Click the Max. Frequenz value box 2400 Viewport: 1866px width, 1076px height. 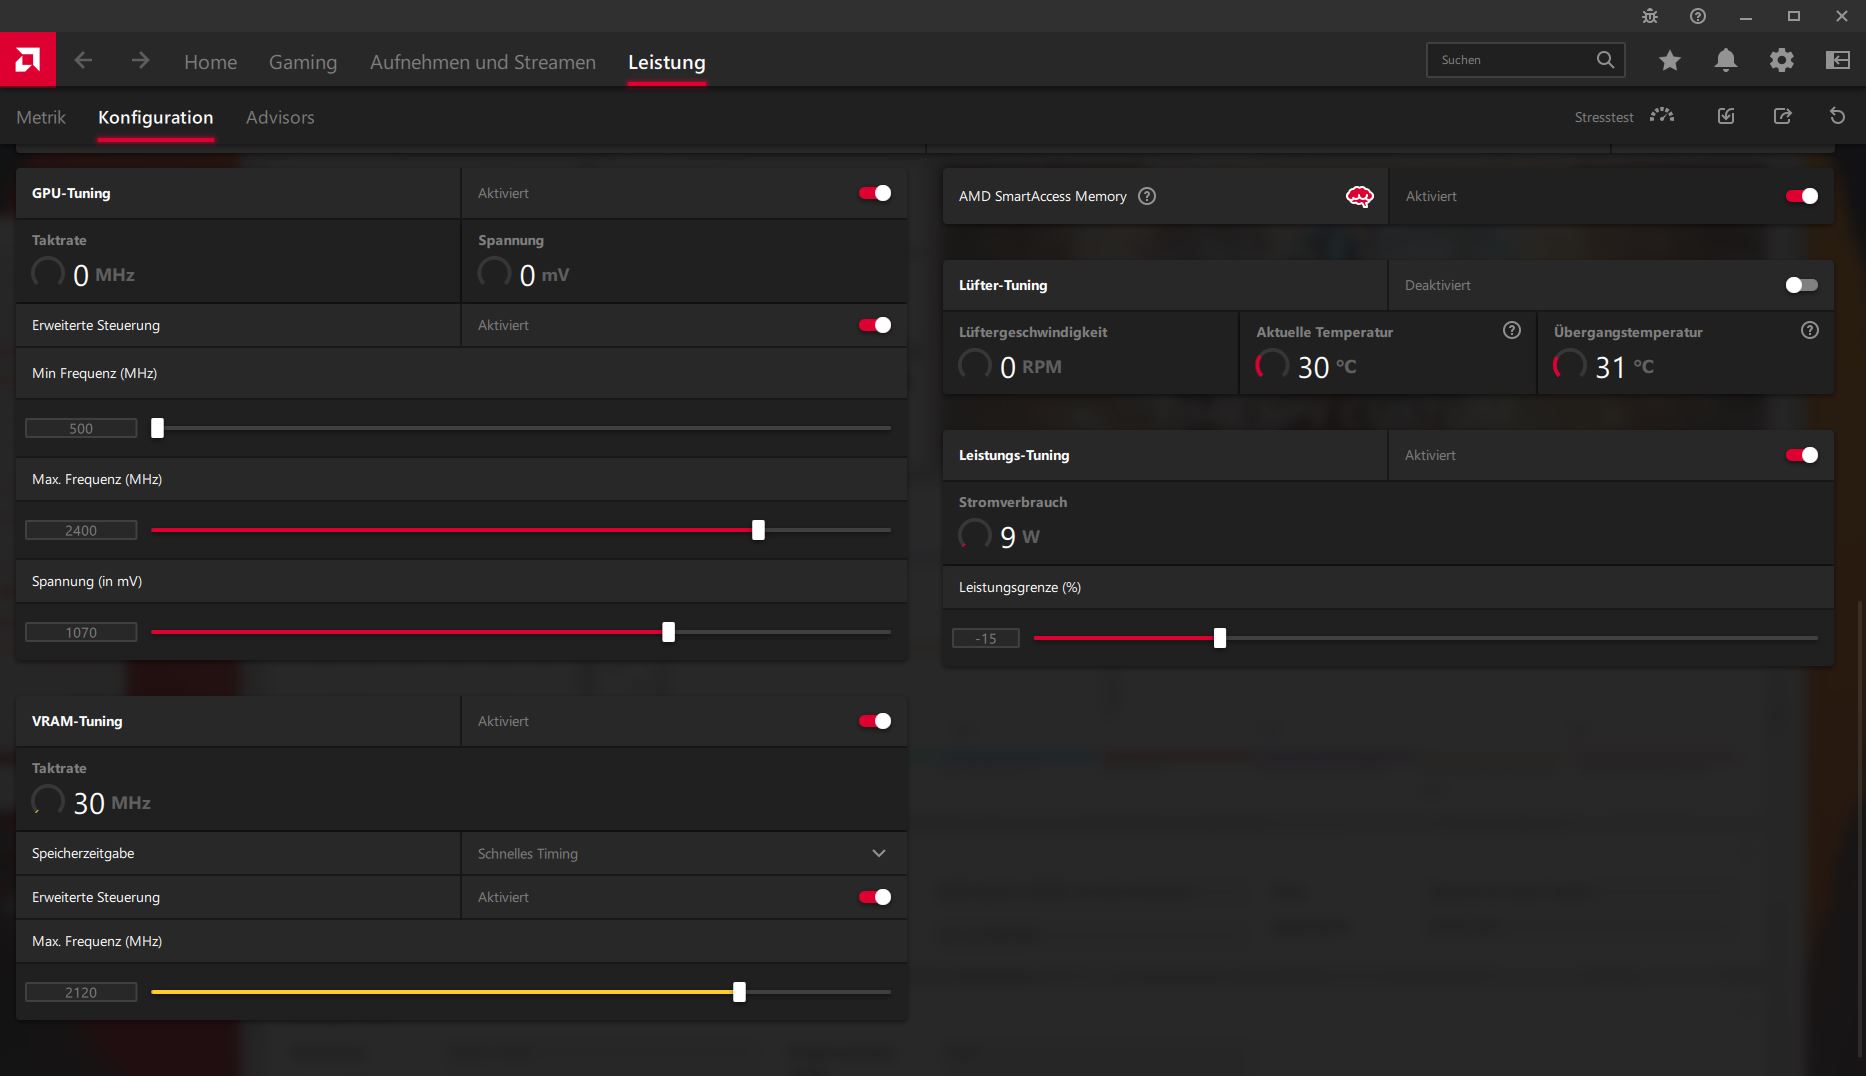[81, 530]
